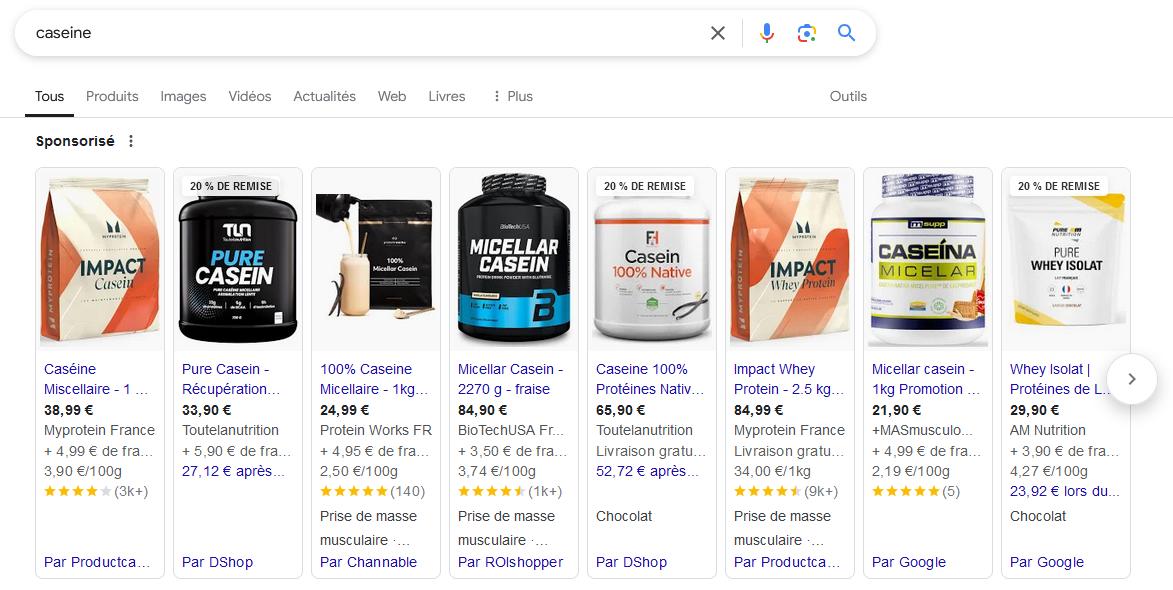1173x590 pixels.
Task: Click the '84,90 €' price
Action: (483, 410)
